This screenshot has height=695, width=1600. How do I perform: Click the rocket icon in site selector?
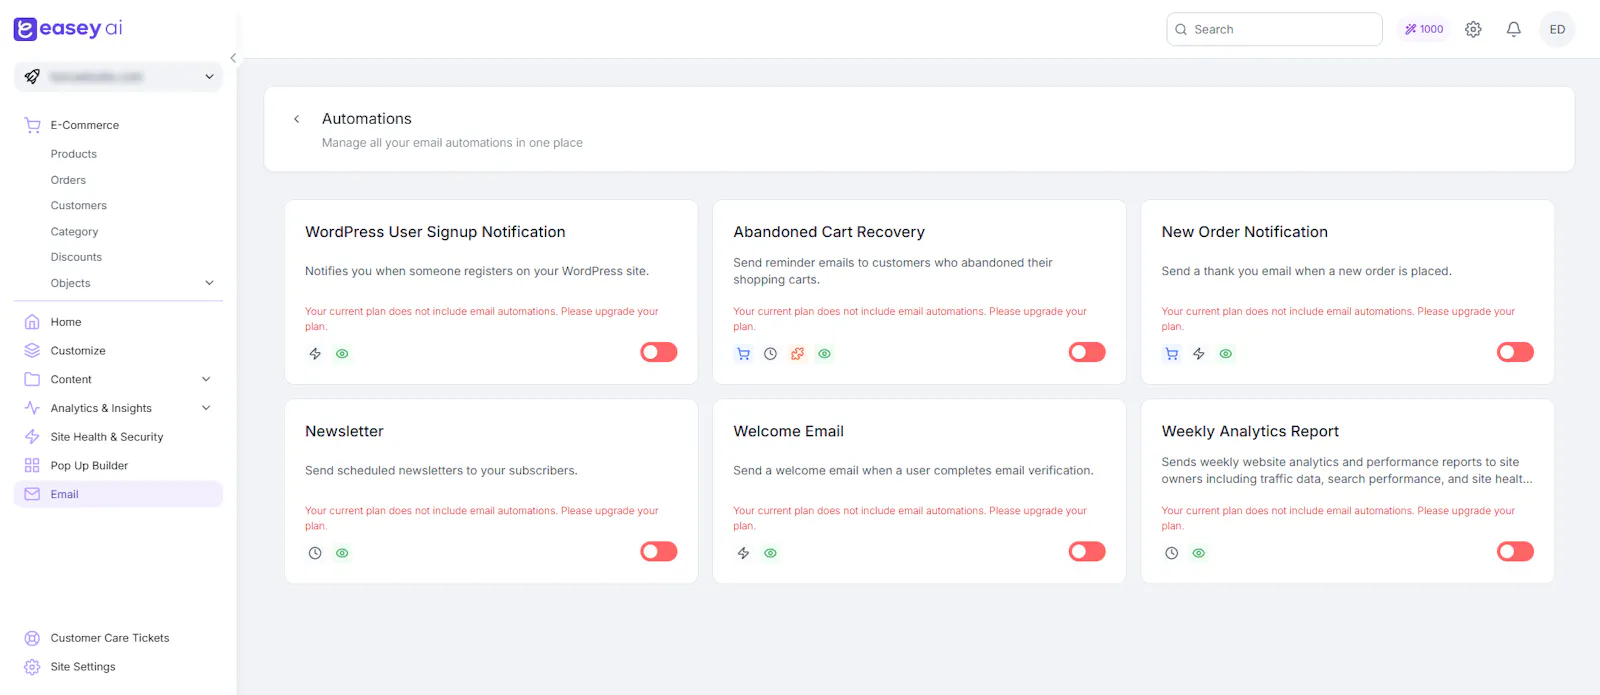(x=32, y=76)
